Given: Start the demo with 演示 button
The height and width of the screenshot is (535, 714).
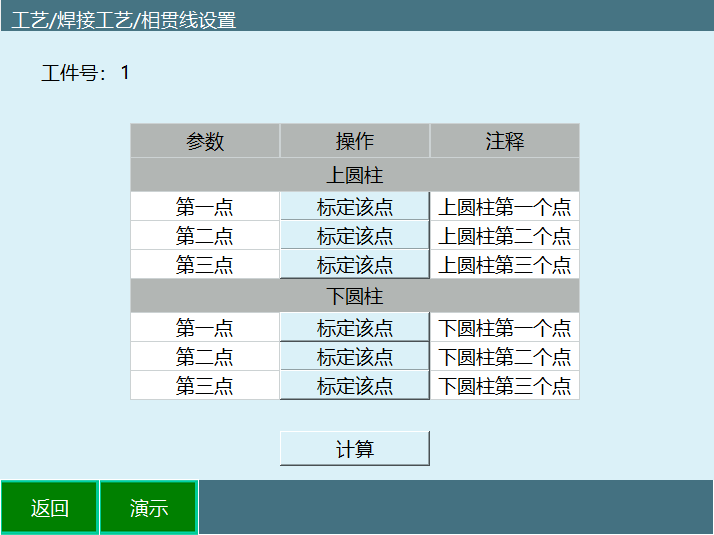Looking at the screenshot, I should 149,508.
